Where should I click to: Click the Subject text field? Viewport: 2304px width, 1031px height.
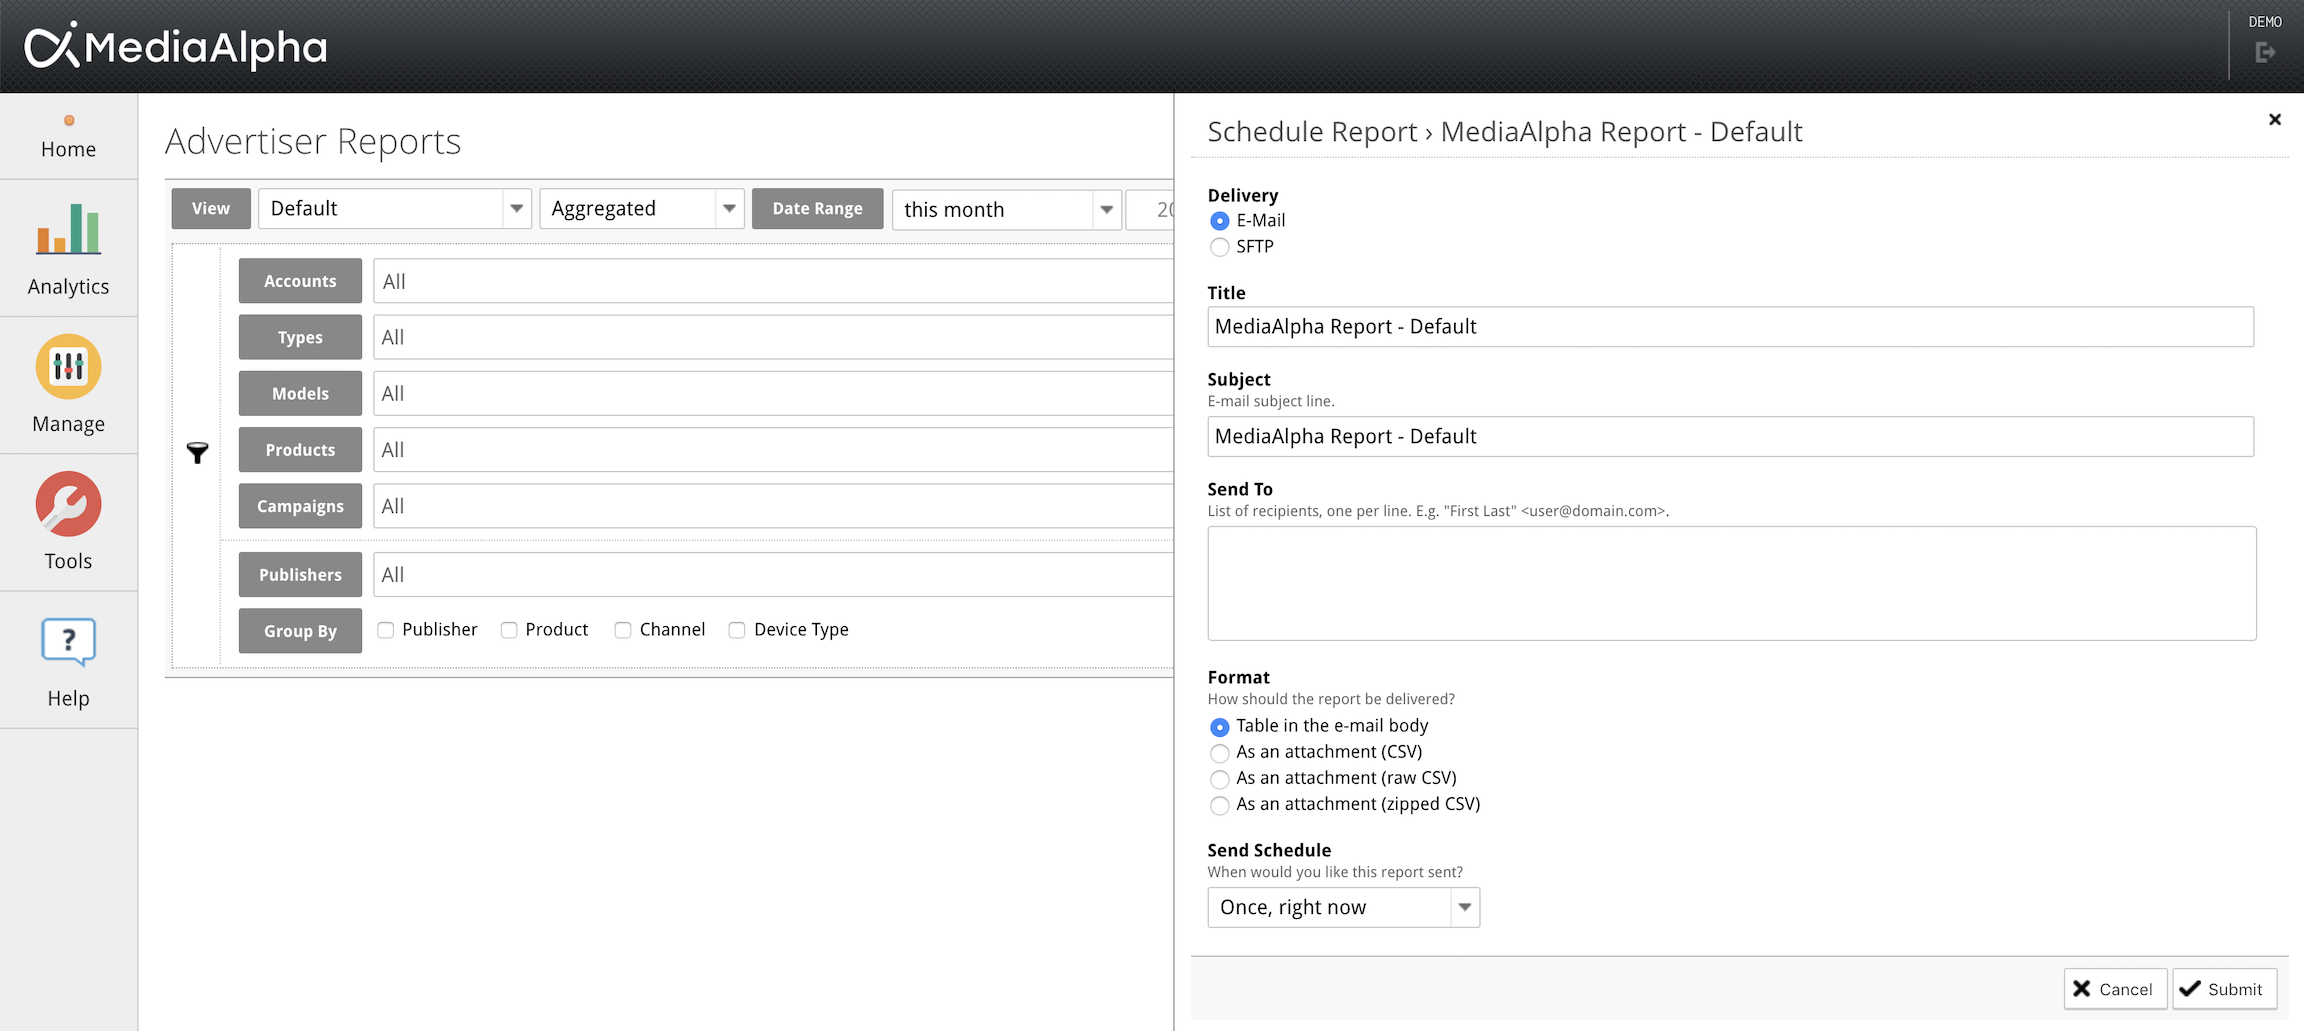[x=1730, y=437]
